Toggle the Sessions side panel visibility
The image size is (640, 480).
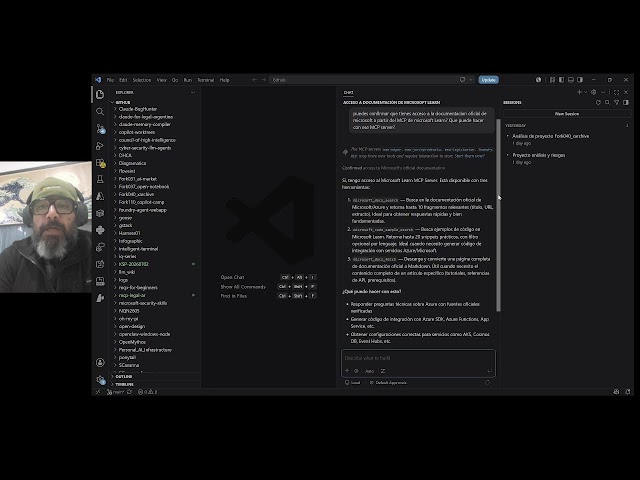[626, 102]
